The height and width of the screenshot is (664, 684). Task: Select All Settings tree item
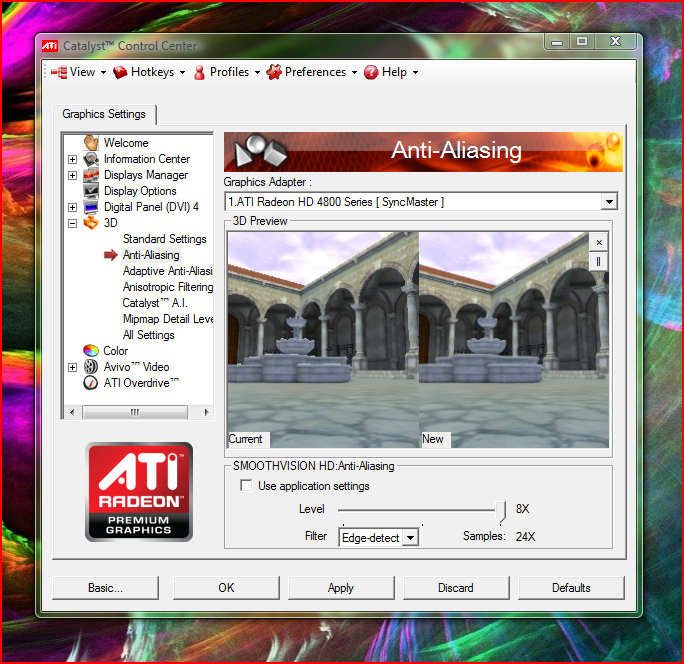[149, 335]
